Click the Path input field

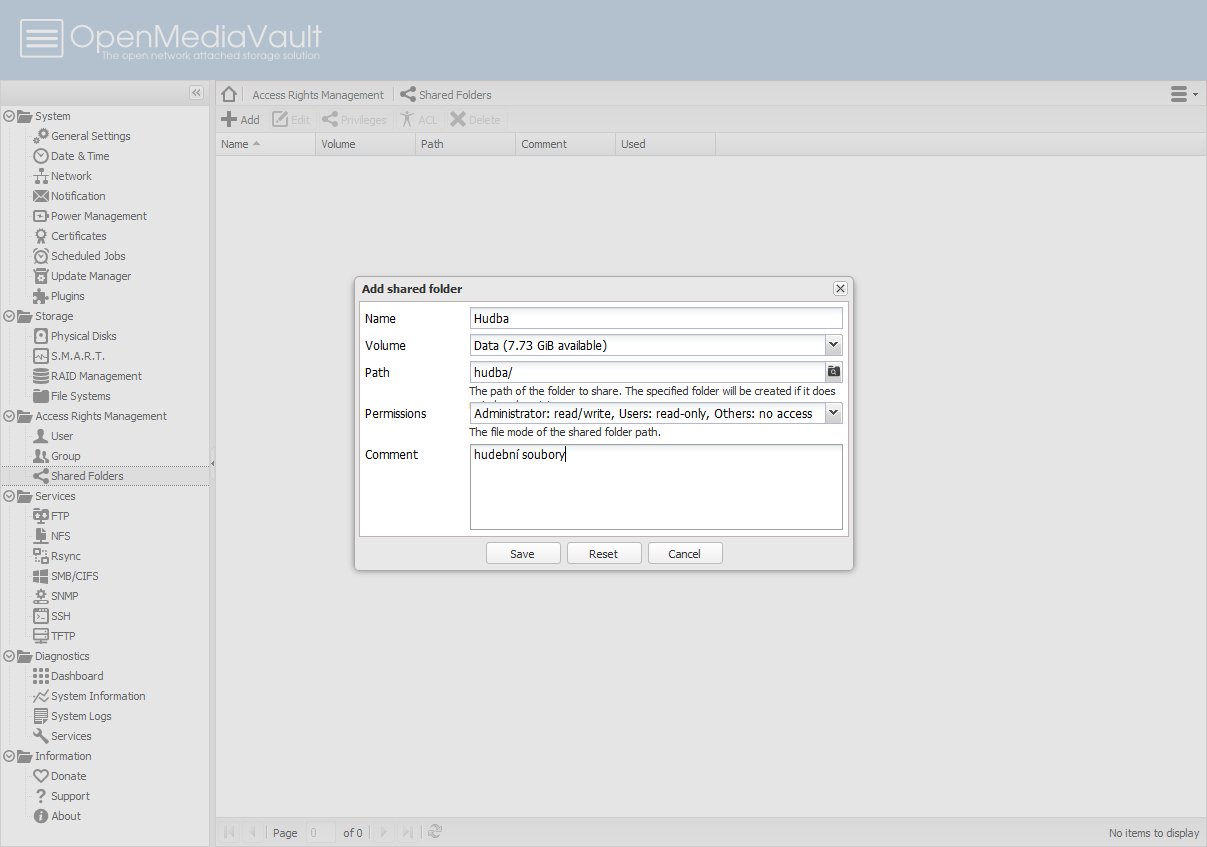(x=648, y=372)
